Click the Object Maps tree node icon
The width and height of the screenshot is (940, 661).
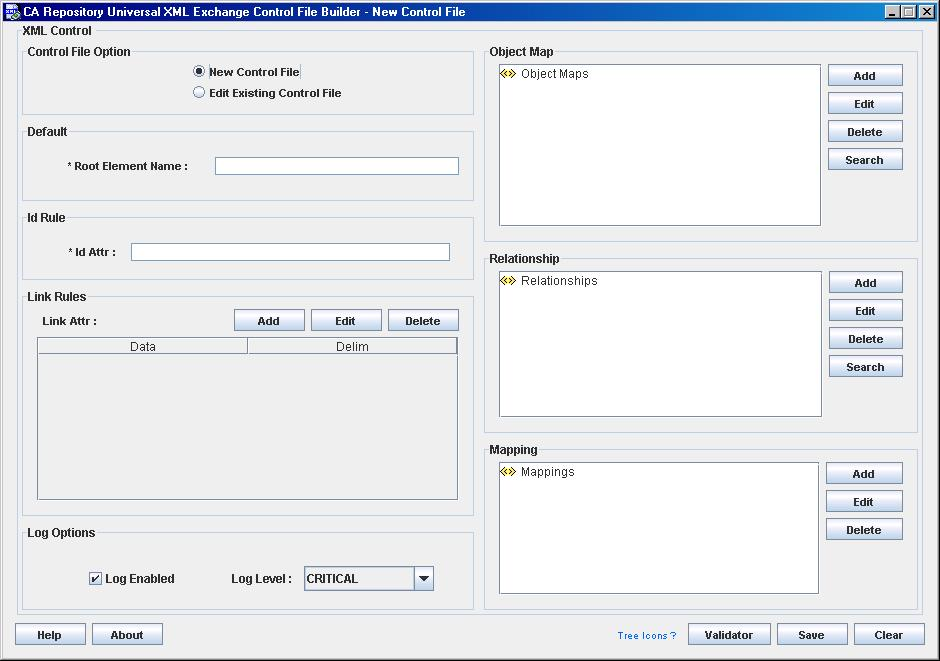click(x=508, y=74)
